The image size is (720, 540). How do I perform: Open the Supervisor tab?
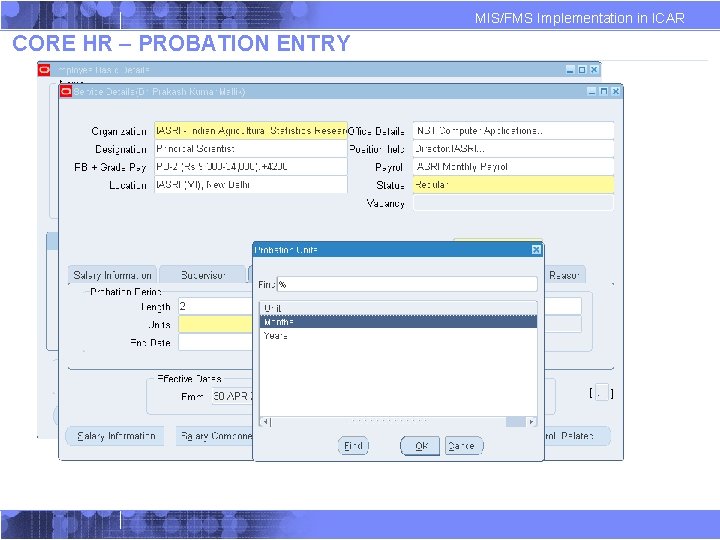pos(202,275)
